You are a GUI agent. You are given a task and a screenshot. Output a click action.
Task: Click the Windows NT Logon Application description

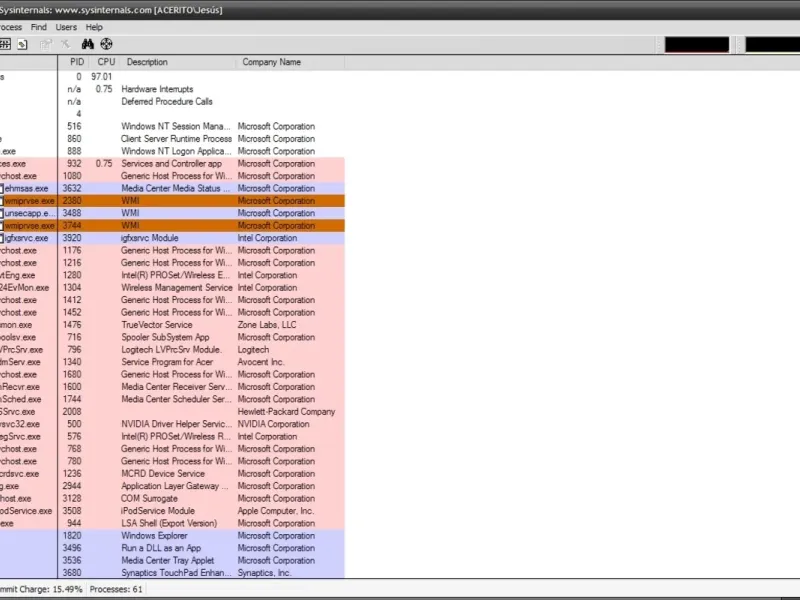point(176,151)
